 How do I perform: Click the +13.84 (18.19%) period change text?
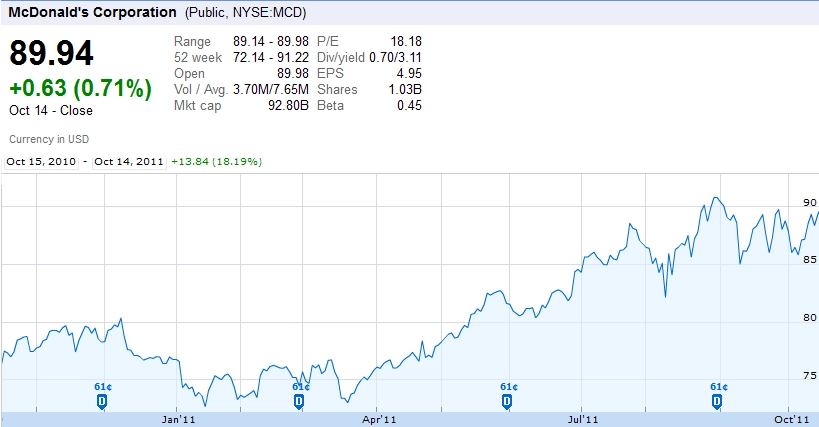(x=217, y=162)
